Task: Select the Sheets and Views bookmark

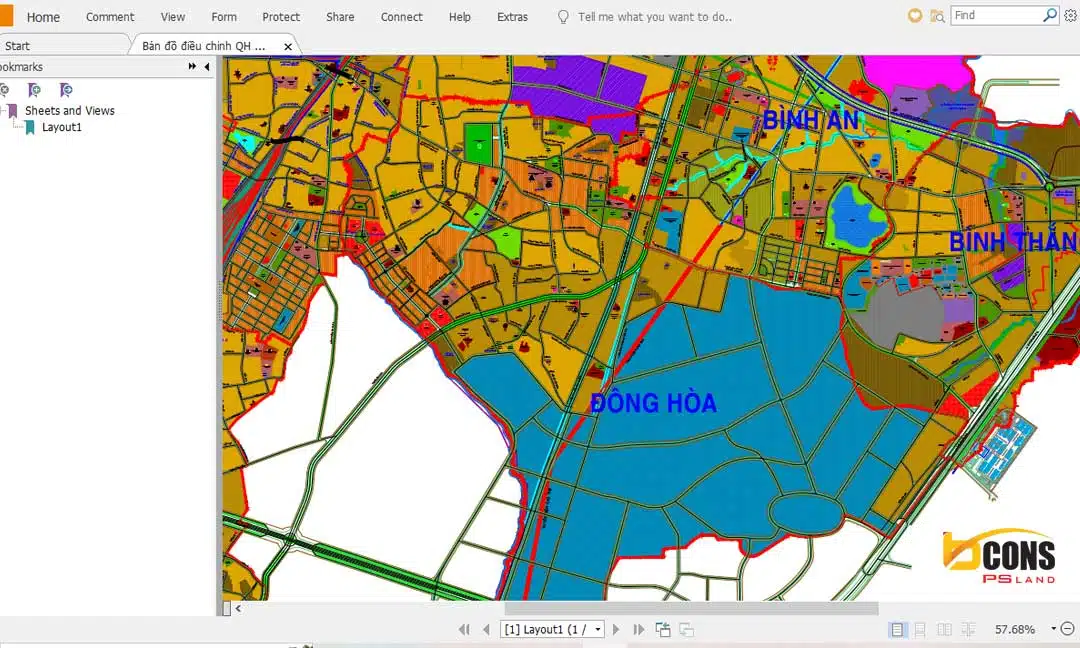Action: click(70, 110)
